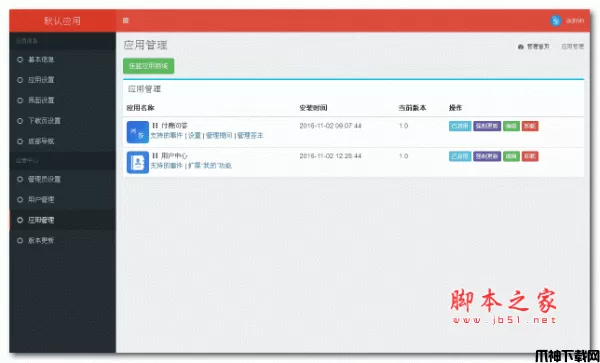Click green 编辑 button for 用户中心
Viewport: 600px width, 363px height.
tap(511, 156)
